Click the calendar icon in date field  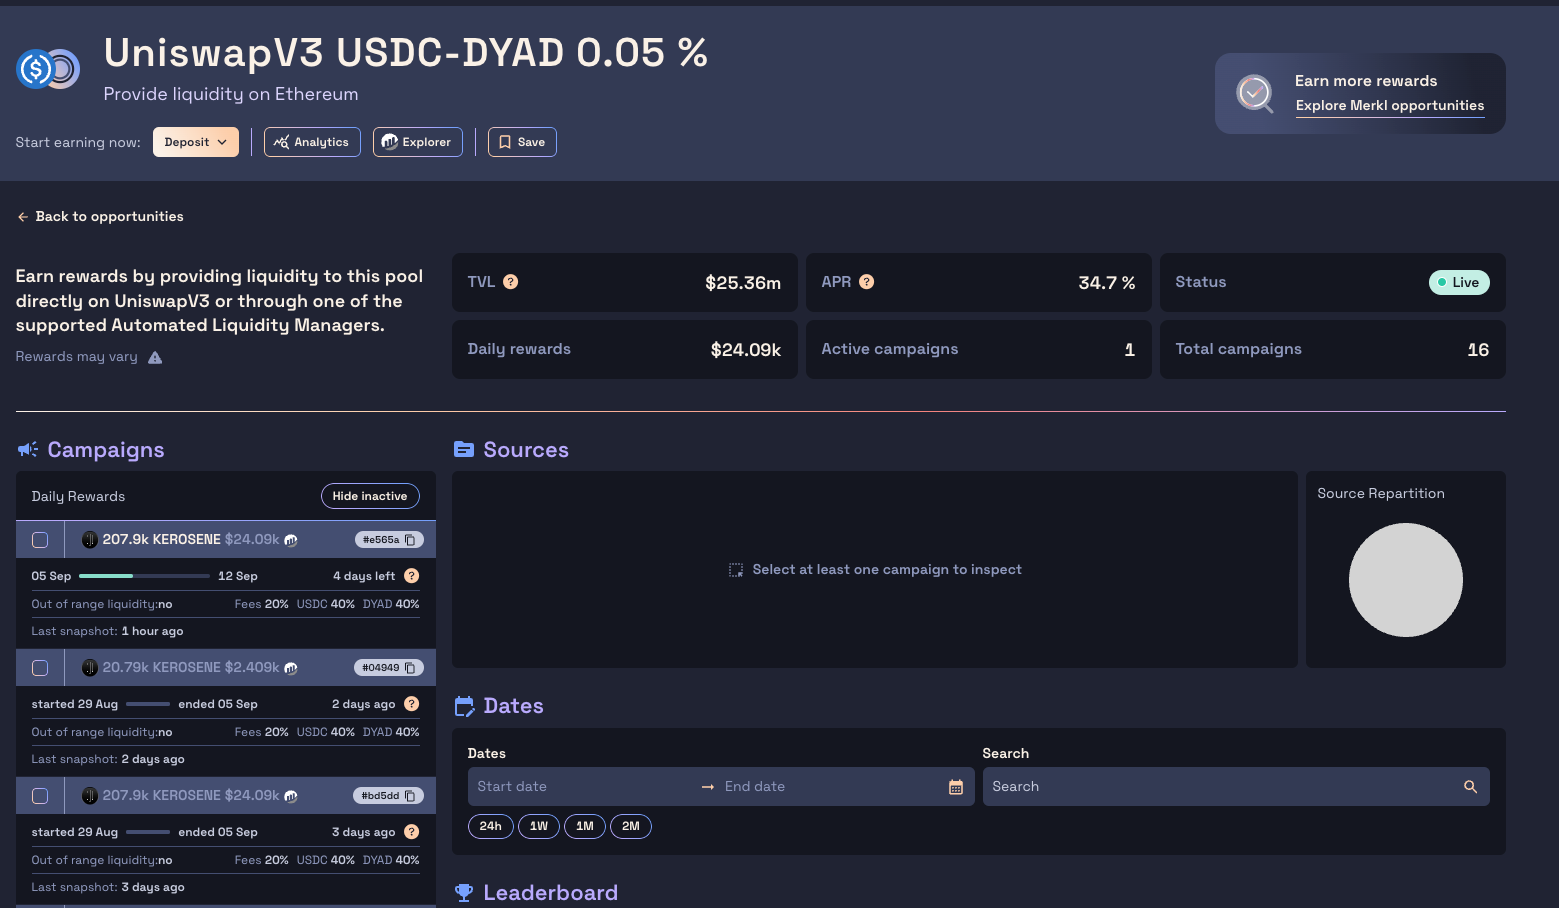(x=955, y=787)
